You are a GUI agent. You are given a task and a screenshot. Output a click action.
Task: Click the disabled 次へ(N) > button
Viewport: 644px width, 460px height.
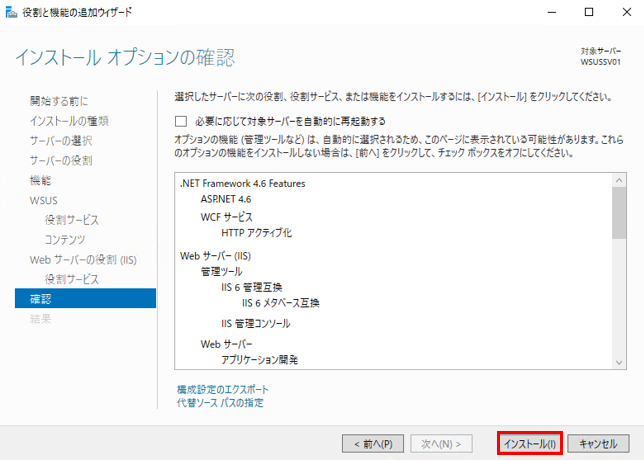click(x=441, y=444)
